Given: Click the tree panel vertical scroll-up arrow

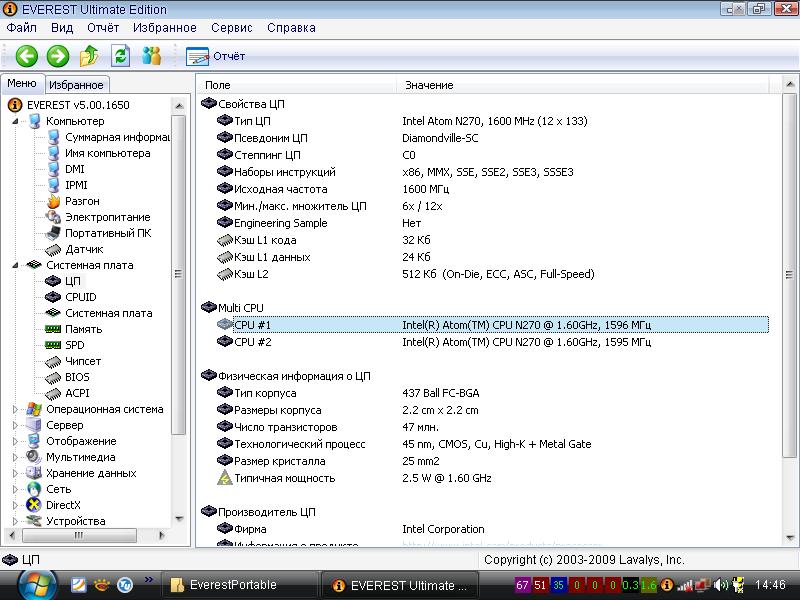Looking at the screenshot, I should [x=179, y=106].
